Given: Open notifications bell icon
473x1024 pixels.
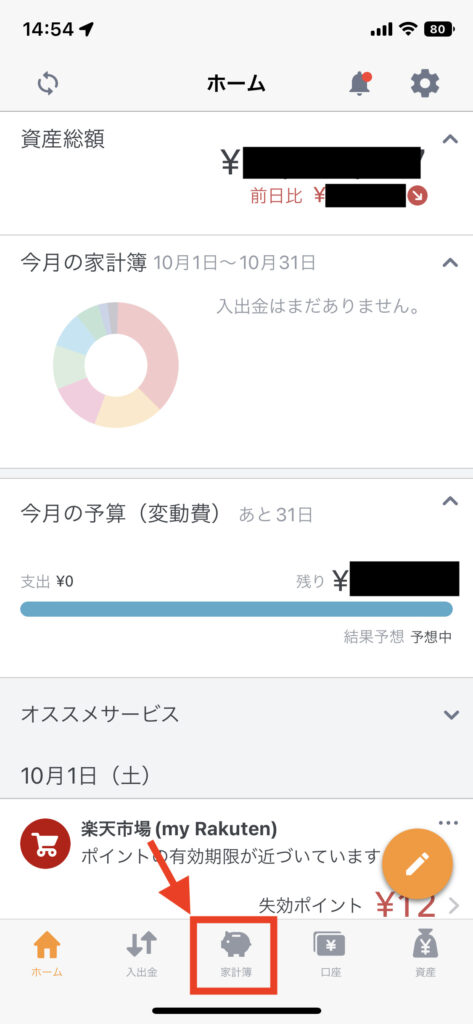Looking at the screenshot, I should pos(360,84).
